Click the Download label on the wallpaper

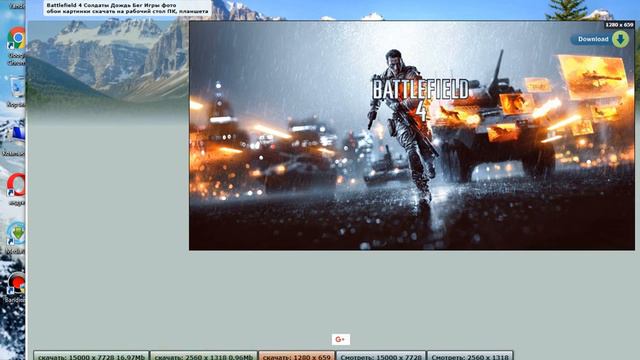593,39
